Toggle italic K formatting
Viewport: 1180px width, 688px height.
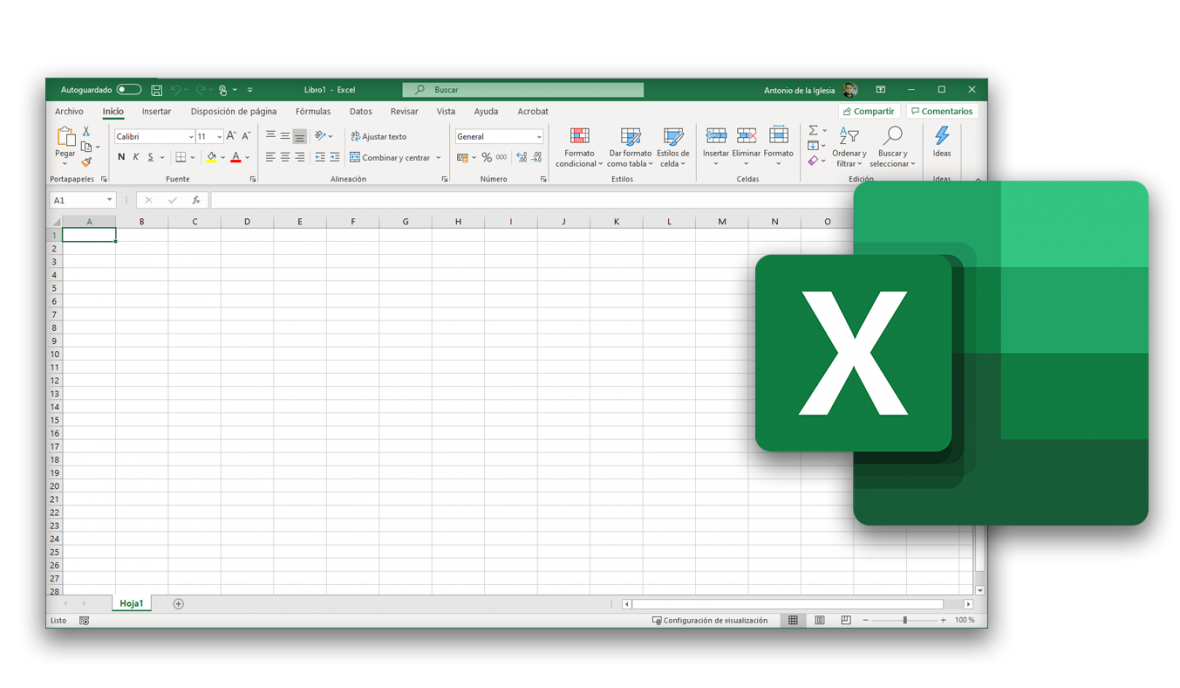(x=136, y=157)
